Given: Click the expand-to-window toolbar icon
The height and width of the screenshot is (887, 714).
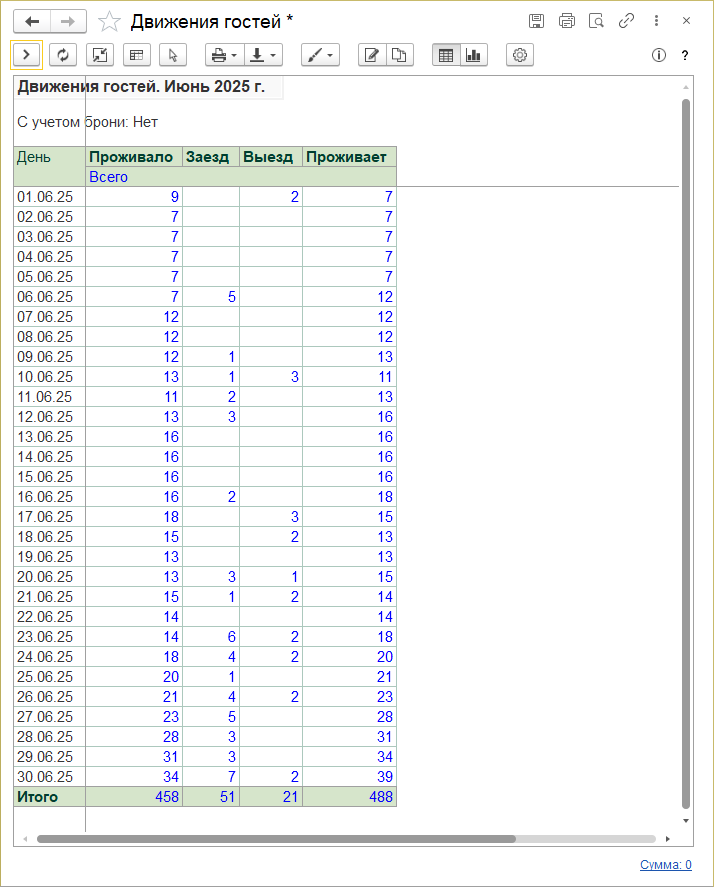Looking at the screenshot, I should (100, 55).
